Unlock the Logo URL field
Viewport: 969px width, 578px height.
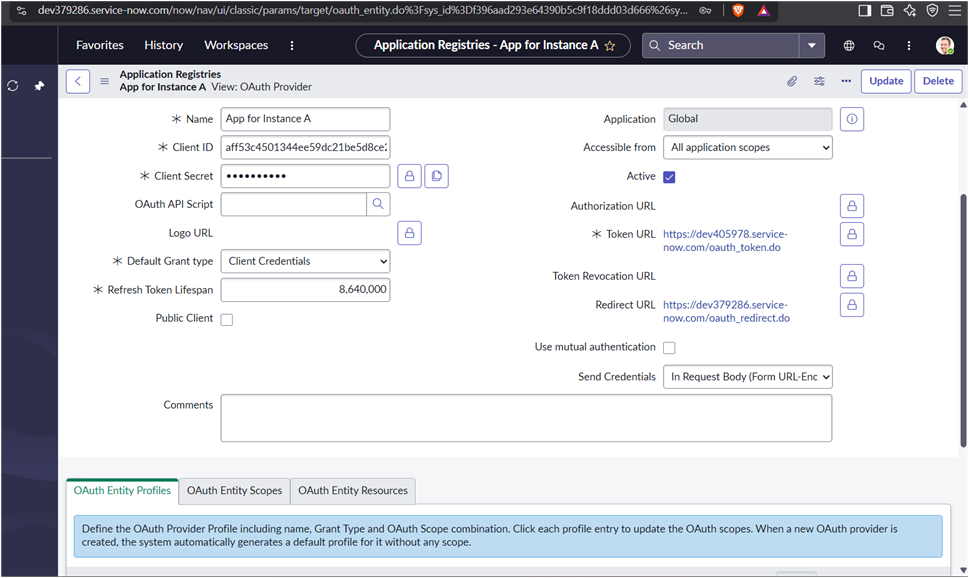409,233
